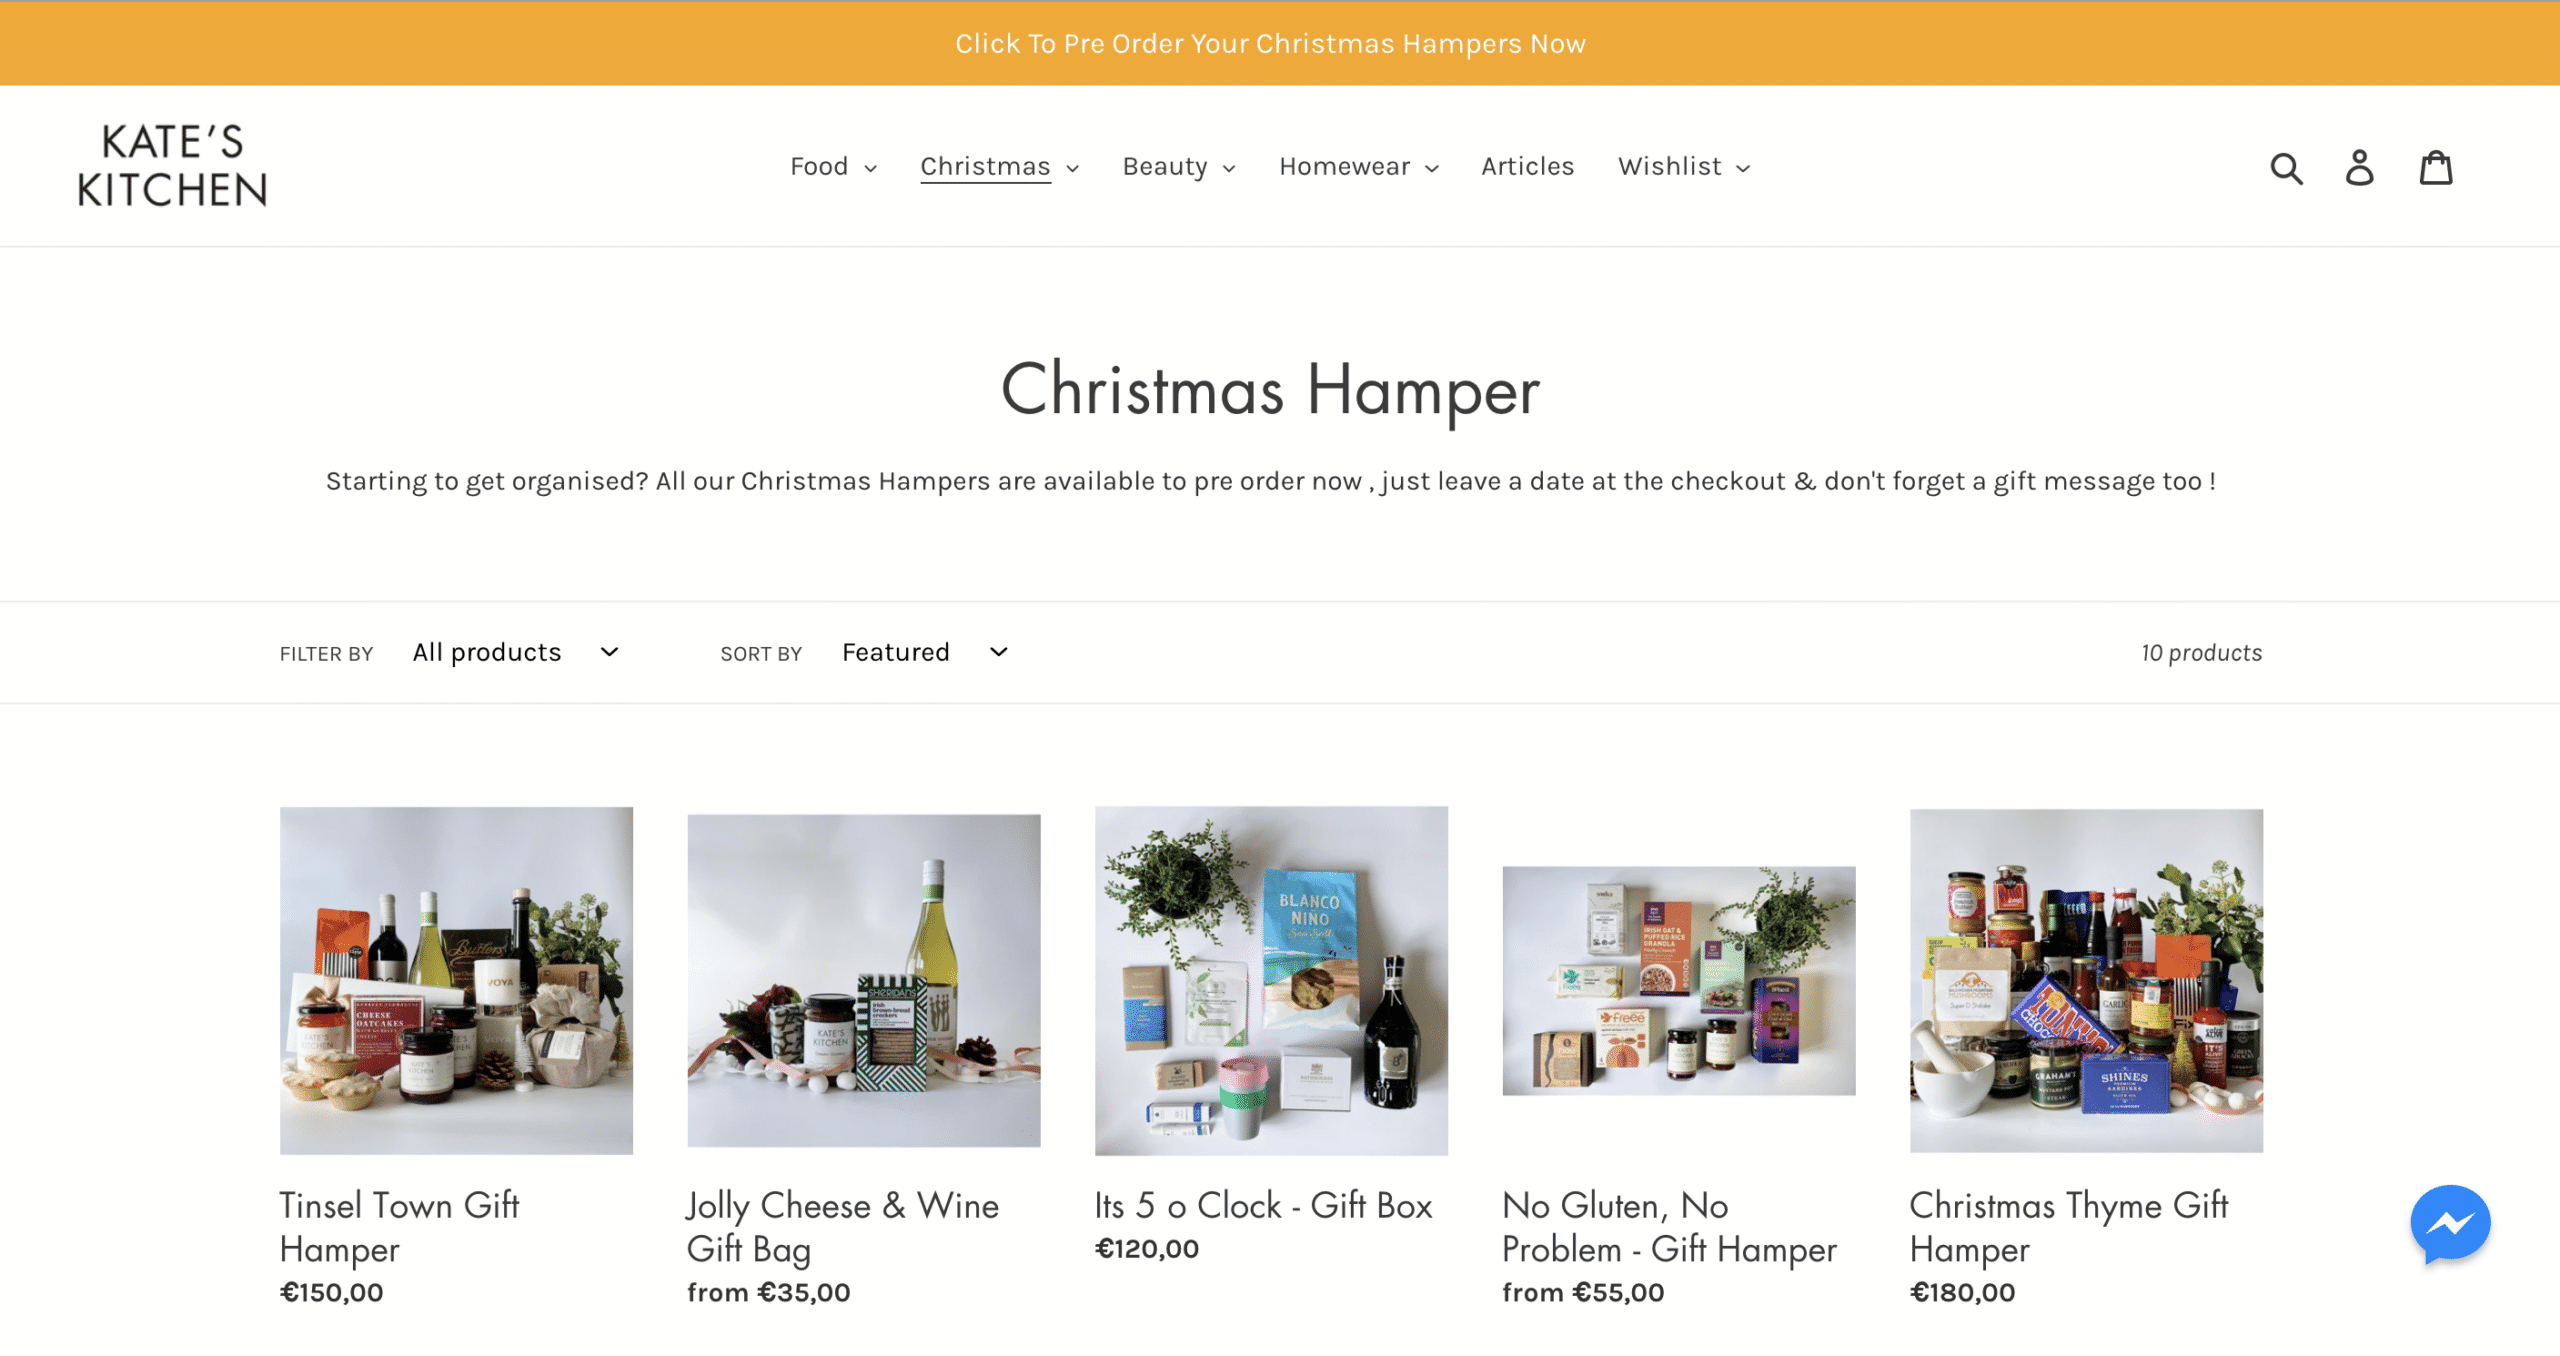Open Christmas Thyme Gift Hamper link
The height and width of the screenshot is (1356, 2560).
(x=2068, y=1227)
